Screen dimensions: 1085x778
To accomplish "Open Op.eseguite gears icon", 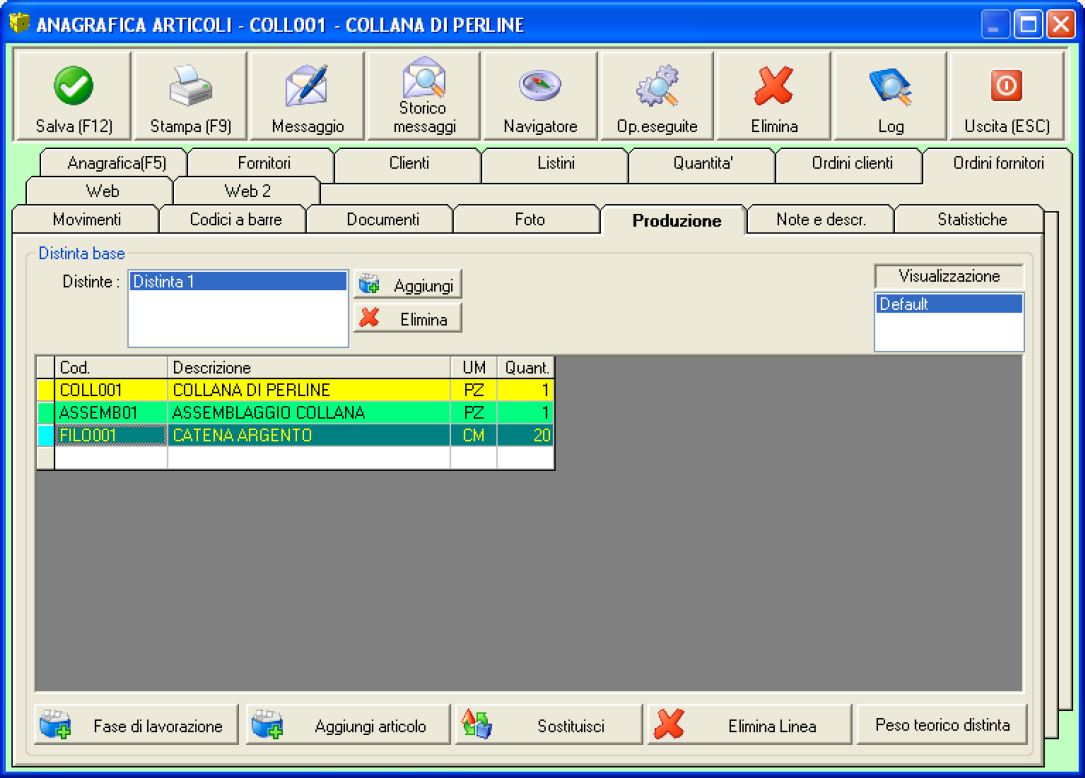I will pos(657,86).
